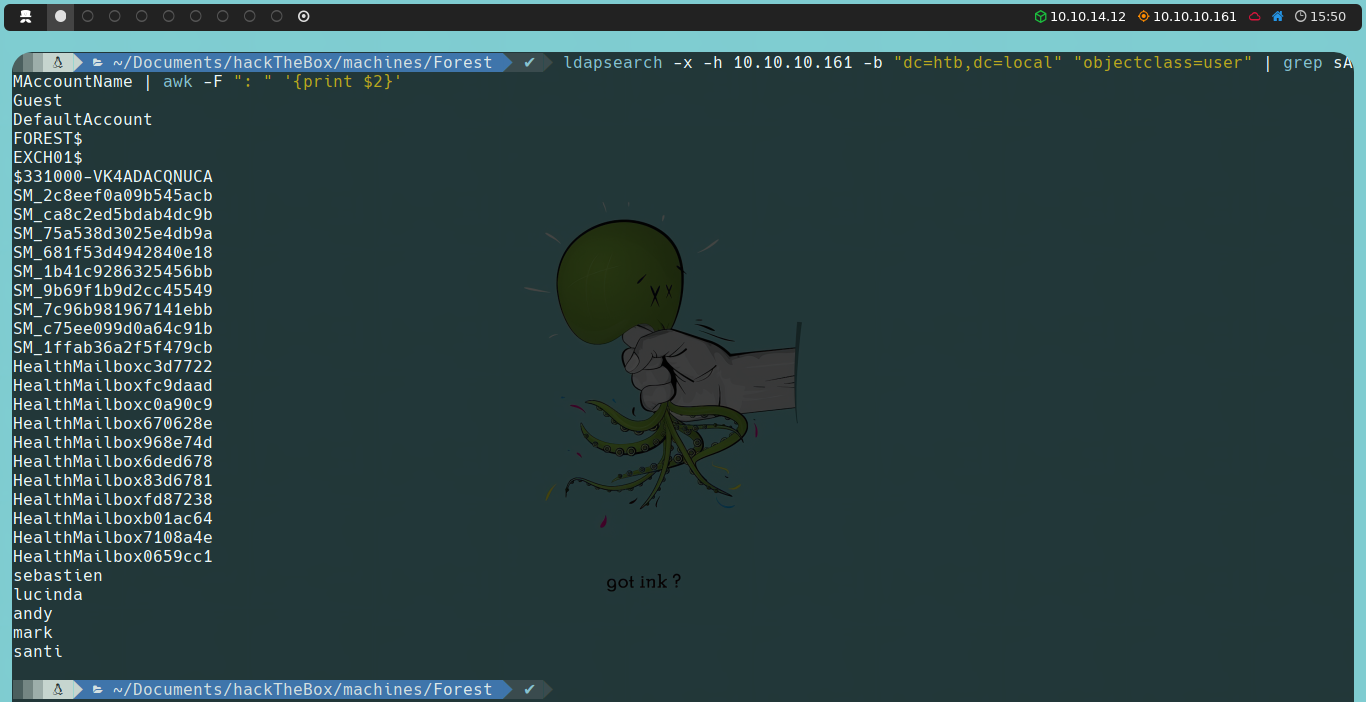Select the HealthMailboxc3d7722 line
Viewport: 1366px width, 702px height.
coord(113,366)
